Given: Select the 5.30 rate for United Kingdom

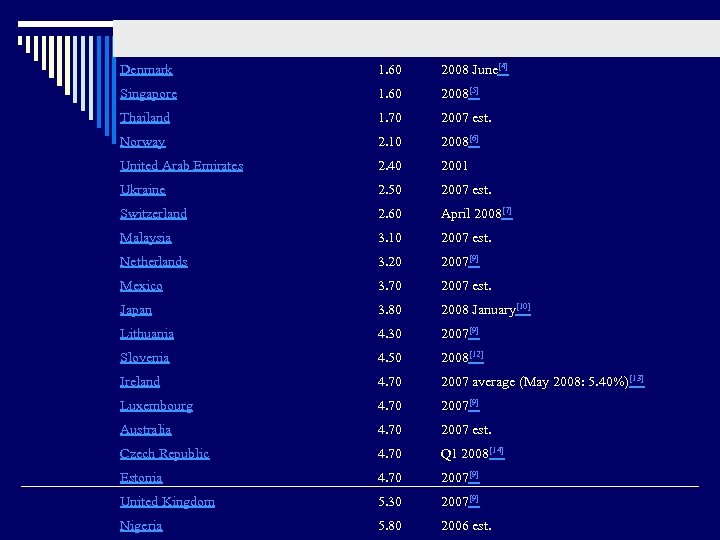Looking at the screenshot, I should (x=390, y=502).
